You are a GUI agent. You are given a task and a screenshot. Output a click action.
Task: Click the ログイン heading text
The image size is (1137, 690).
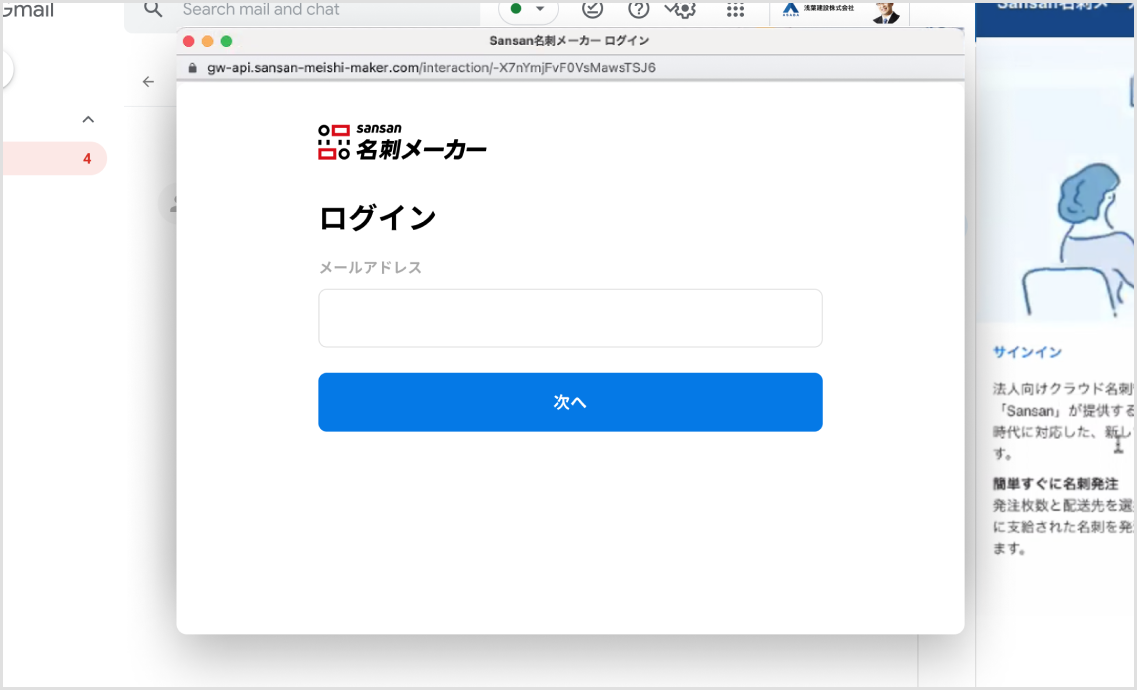pos(377,218)
